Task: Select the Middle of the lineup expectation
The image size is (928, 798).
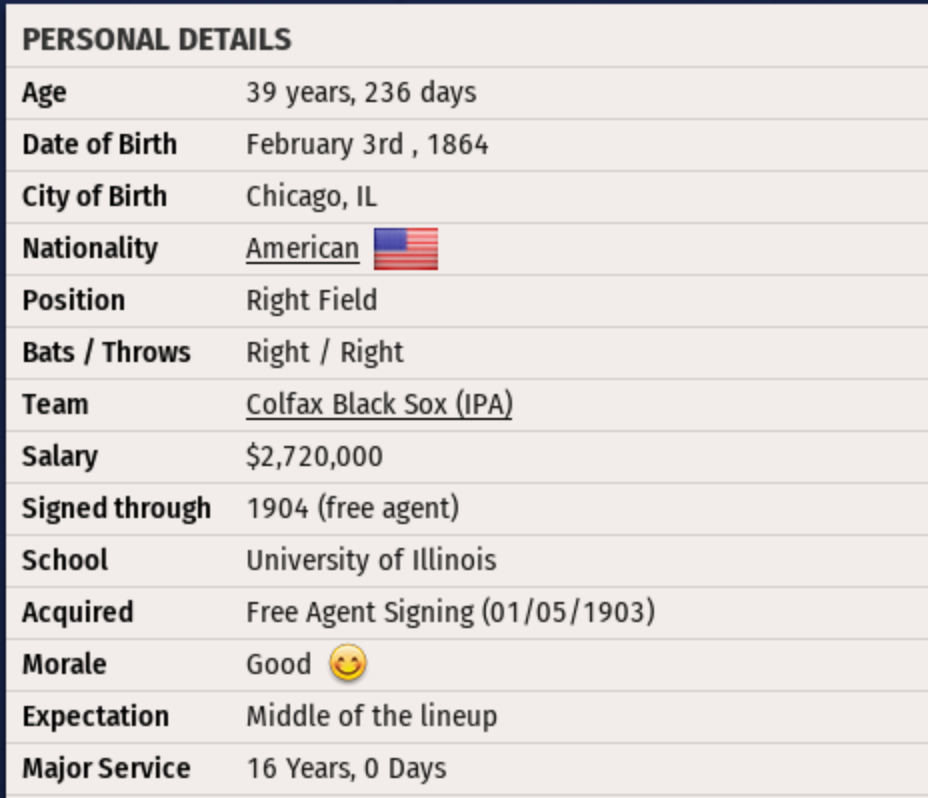Action: point(371,716)
